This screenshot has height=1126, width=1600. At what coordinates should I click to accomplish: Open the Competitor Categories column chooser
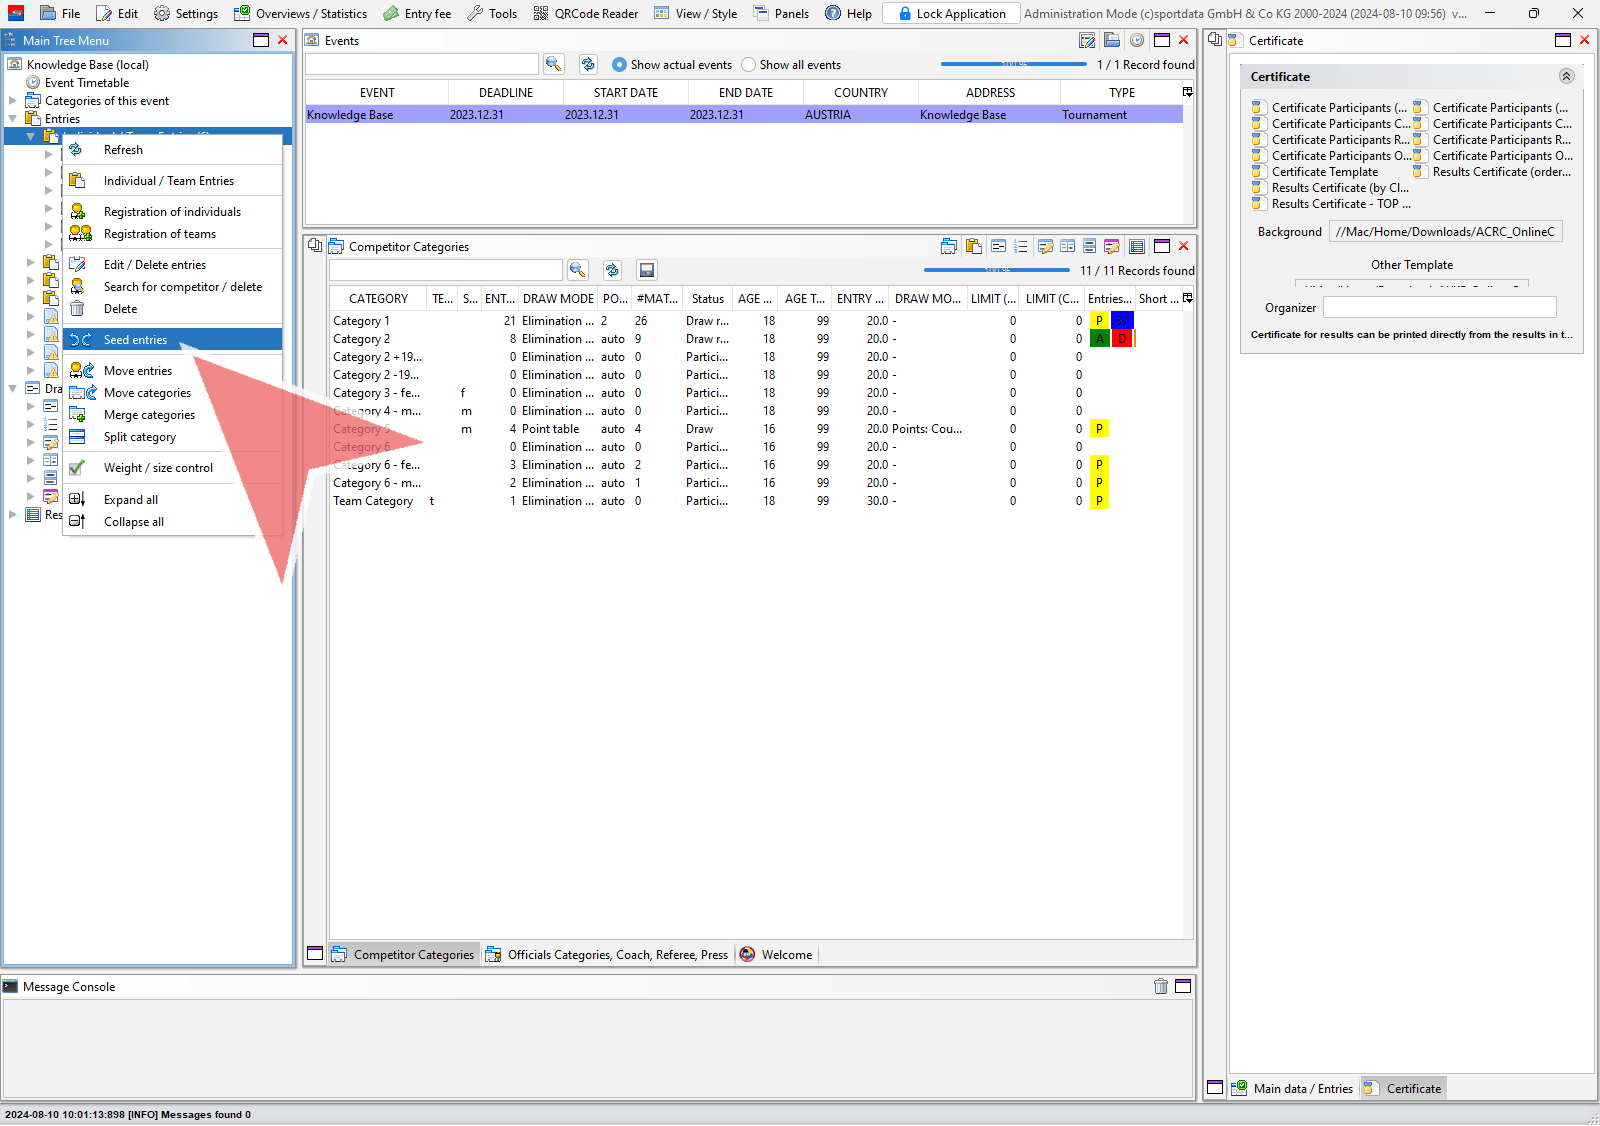pyautogui.click(x=1188, y=298)
